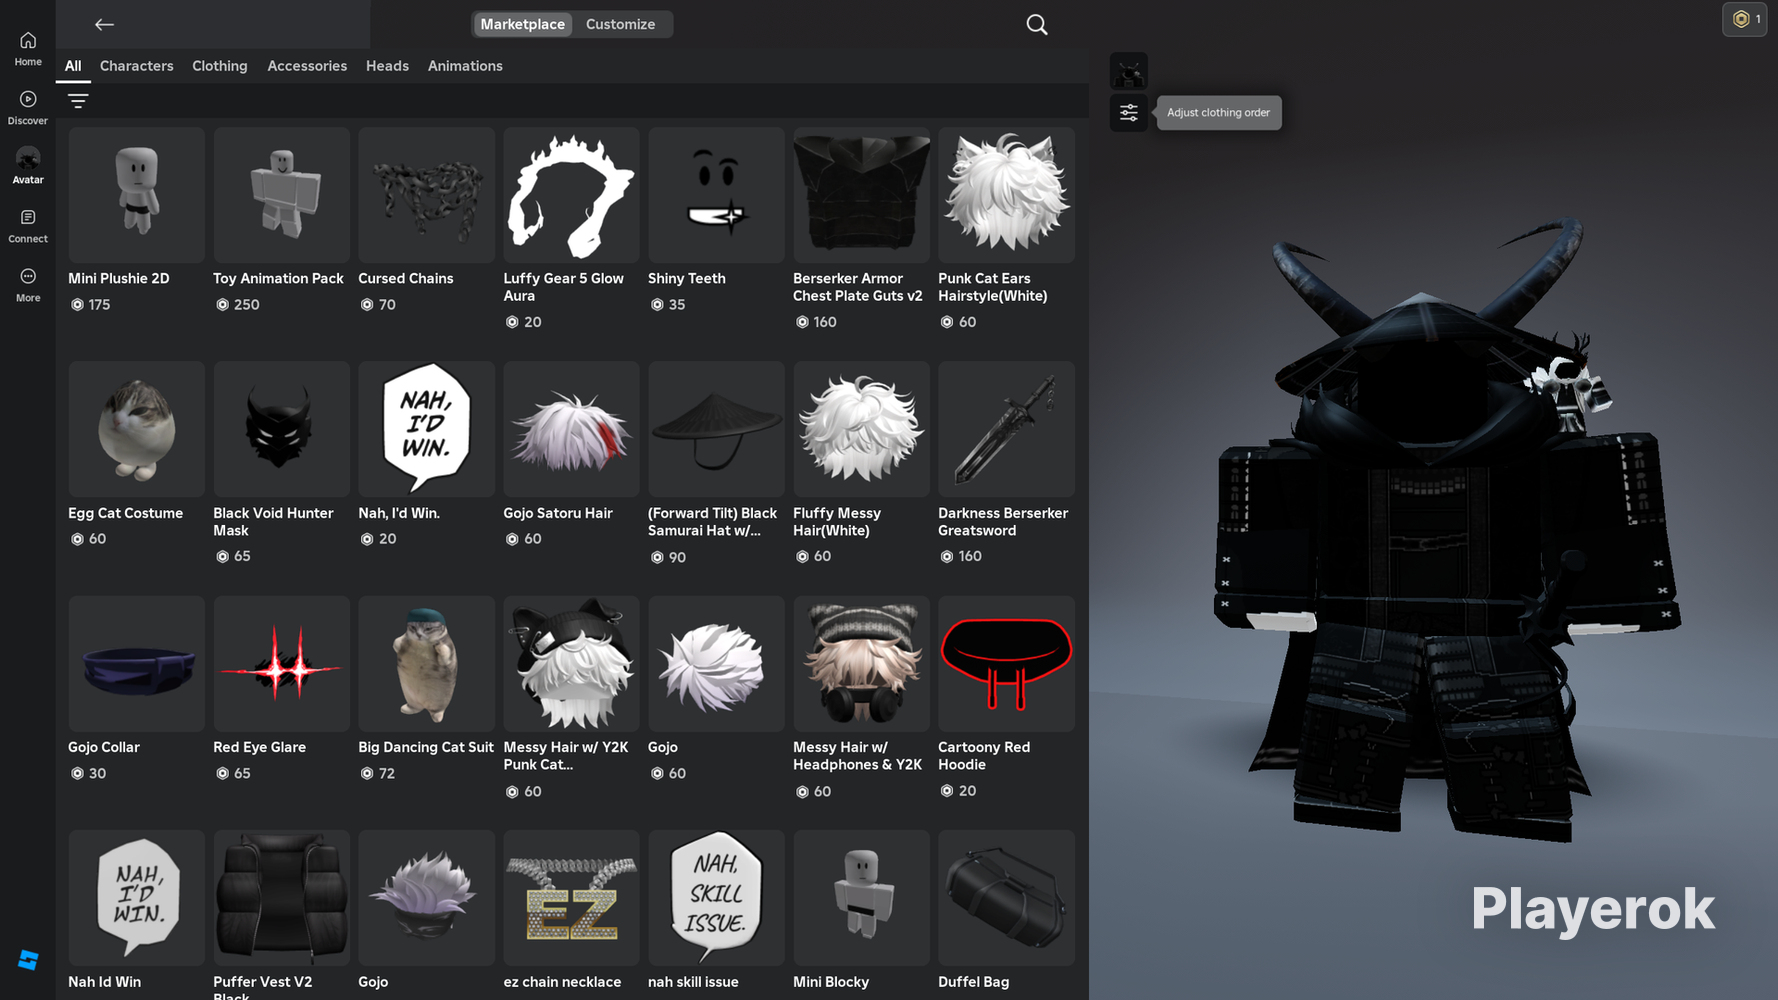Switch to Customize mode
The width and height of the screenshot is (1778, 1000).
click(621, 24)
